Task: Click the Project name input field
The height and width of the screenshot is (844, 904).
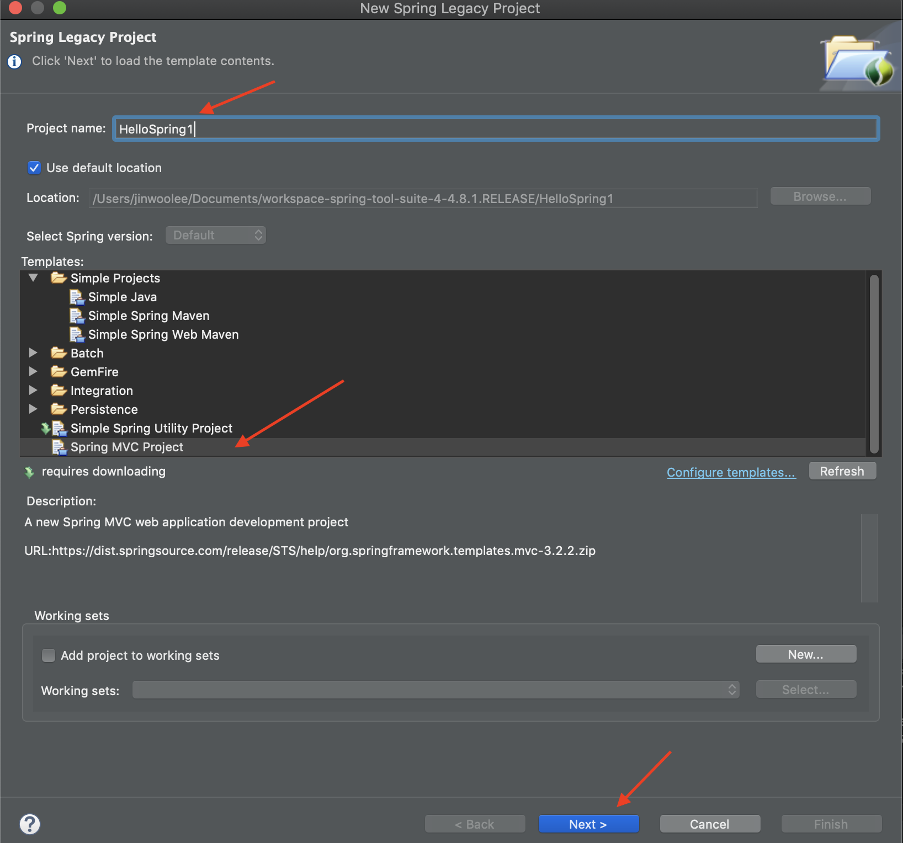Action: [x=496, y=129]
